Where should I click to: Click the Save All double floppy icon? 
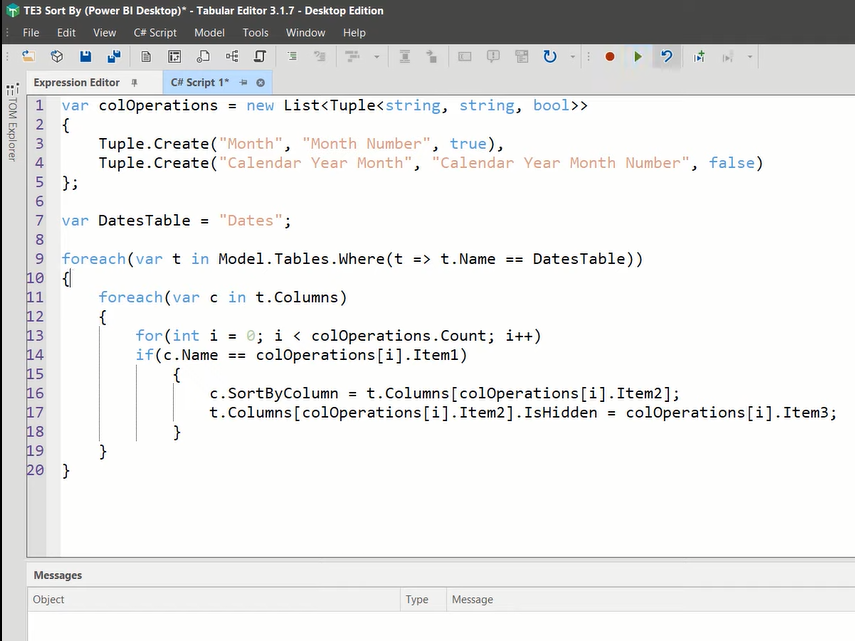[114, 57]
